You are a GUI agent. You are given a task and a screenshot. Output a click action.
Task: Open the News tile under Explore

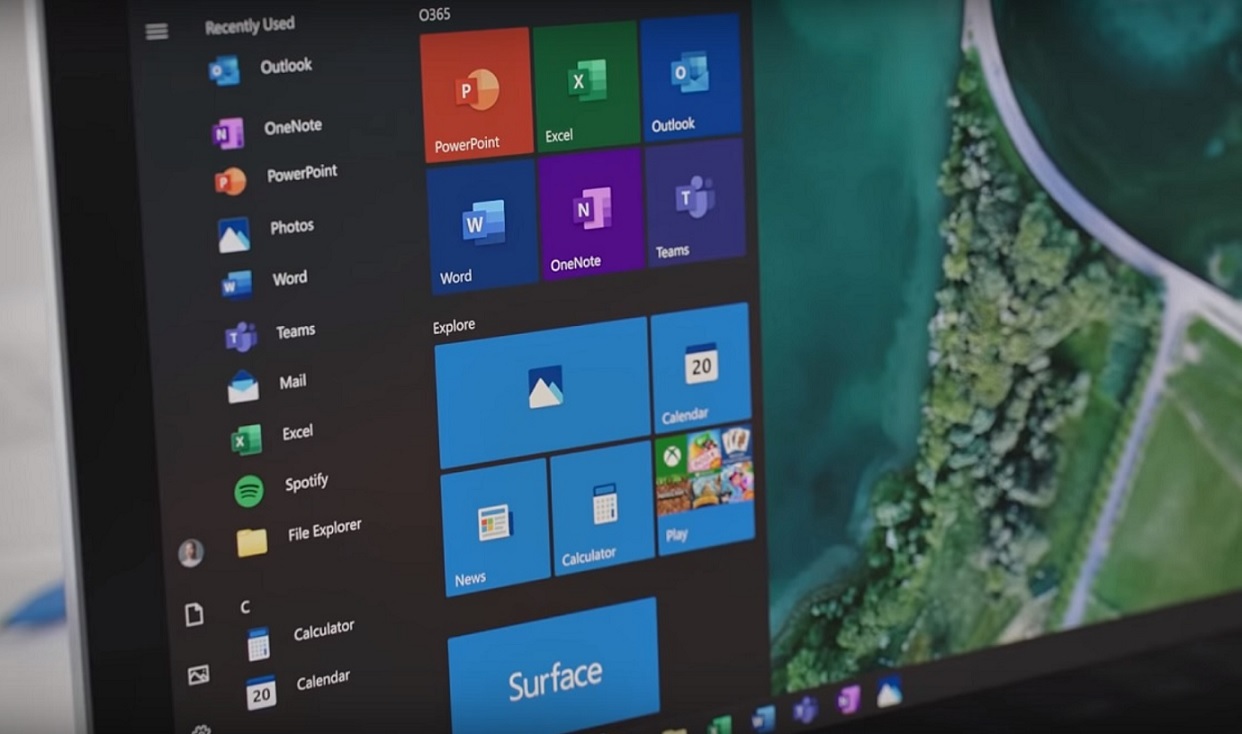(496, 528)
